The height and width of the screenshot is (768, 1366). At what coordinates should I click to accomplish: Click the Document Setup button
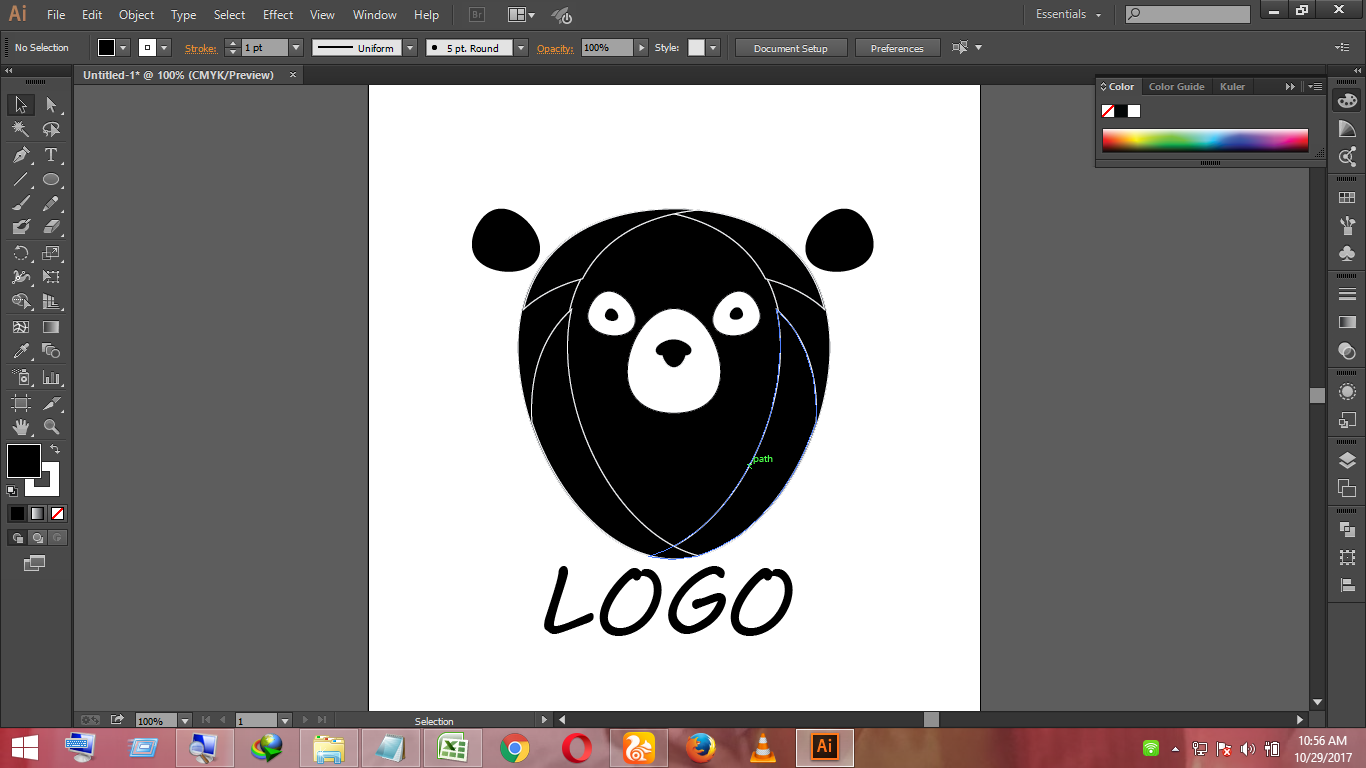[791, 48]
